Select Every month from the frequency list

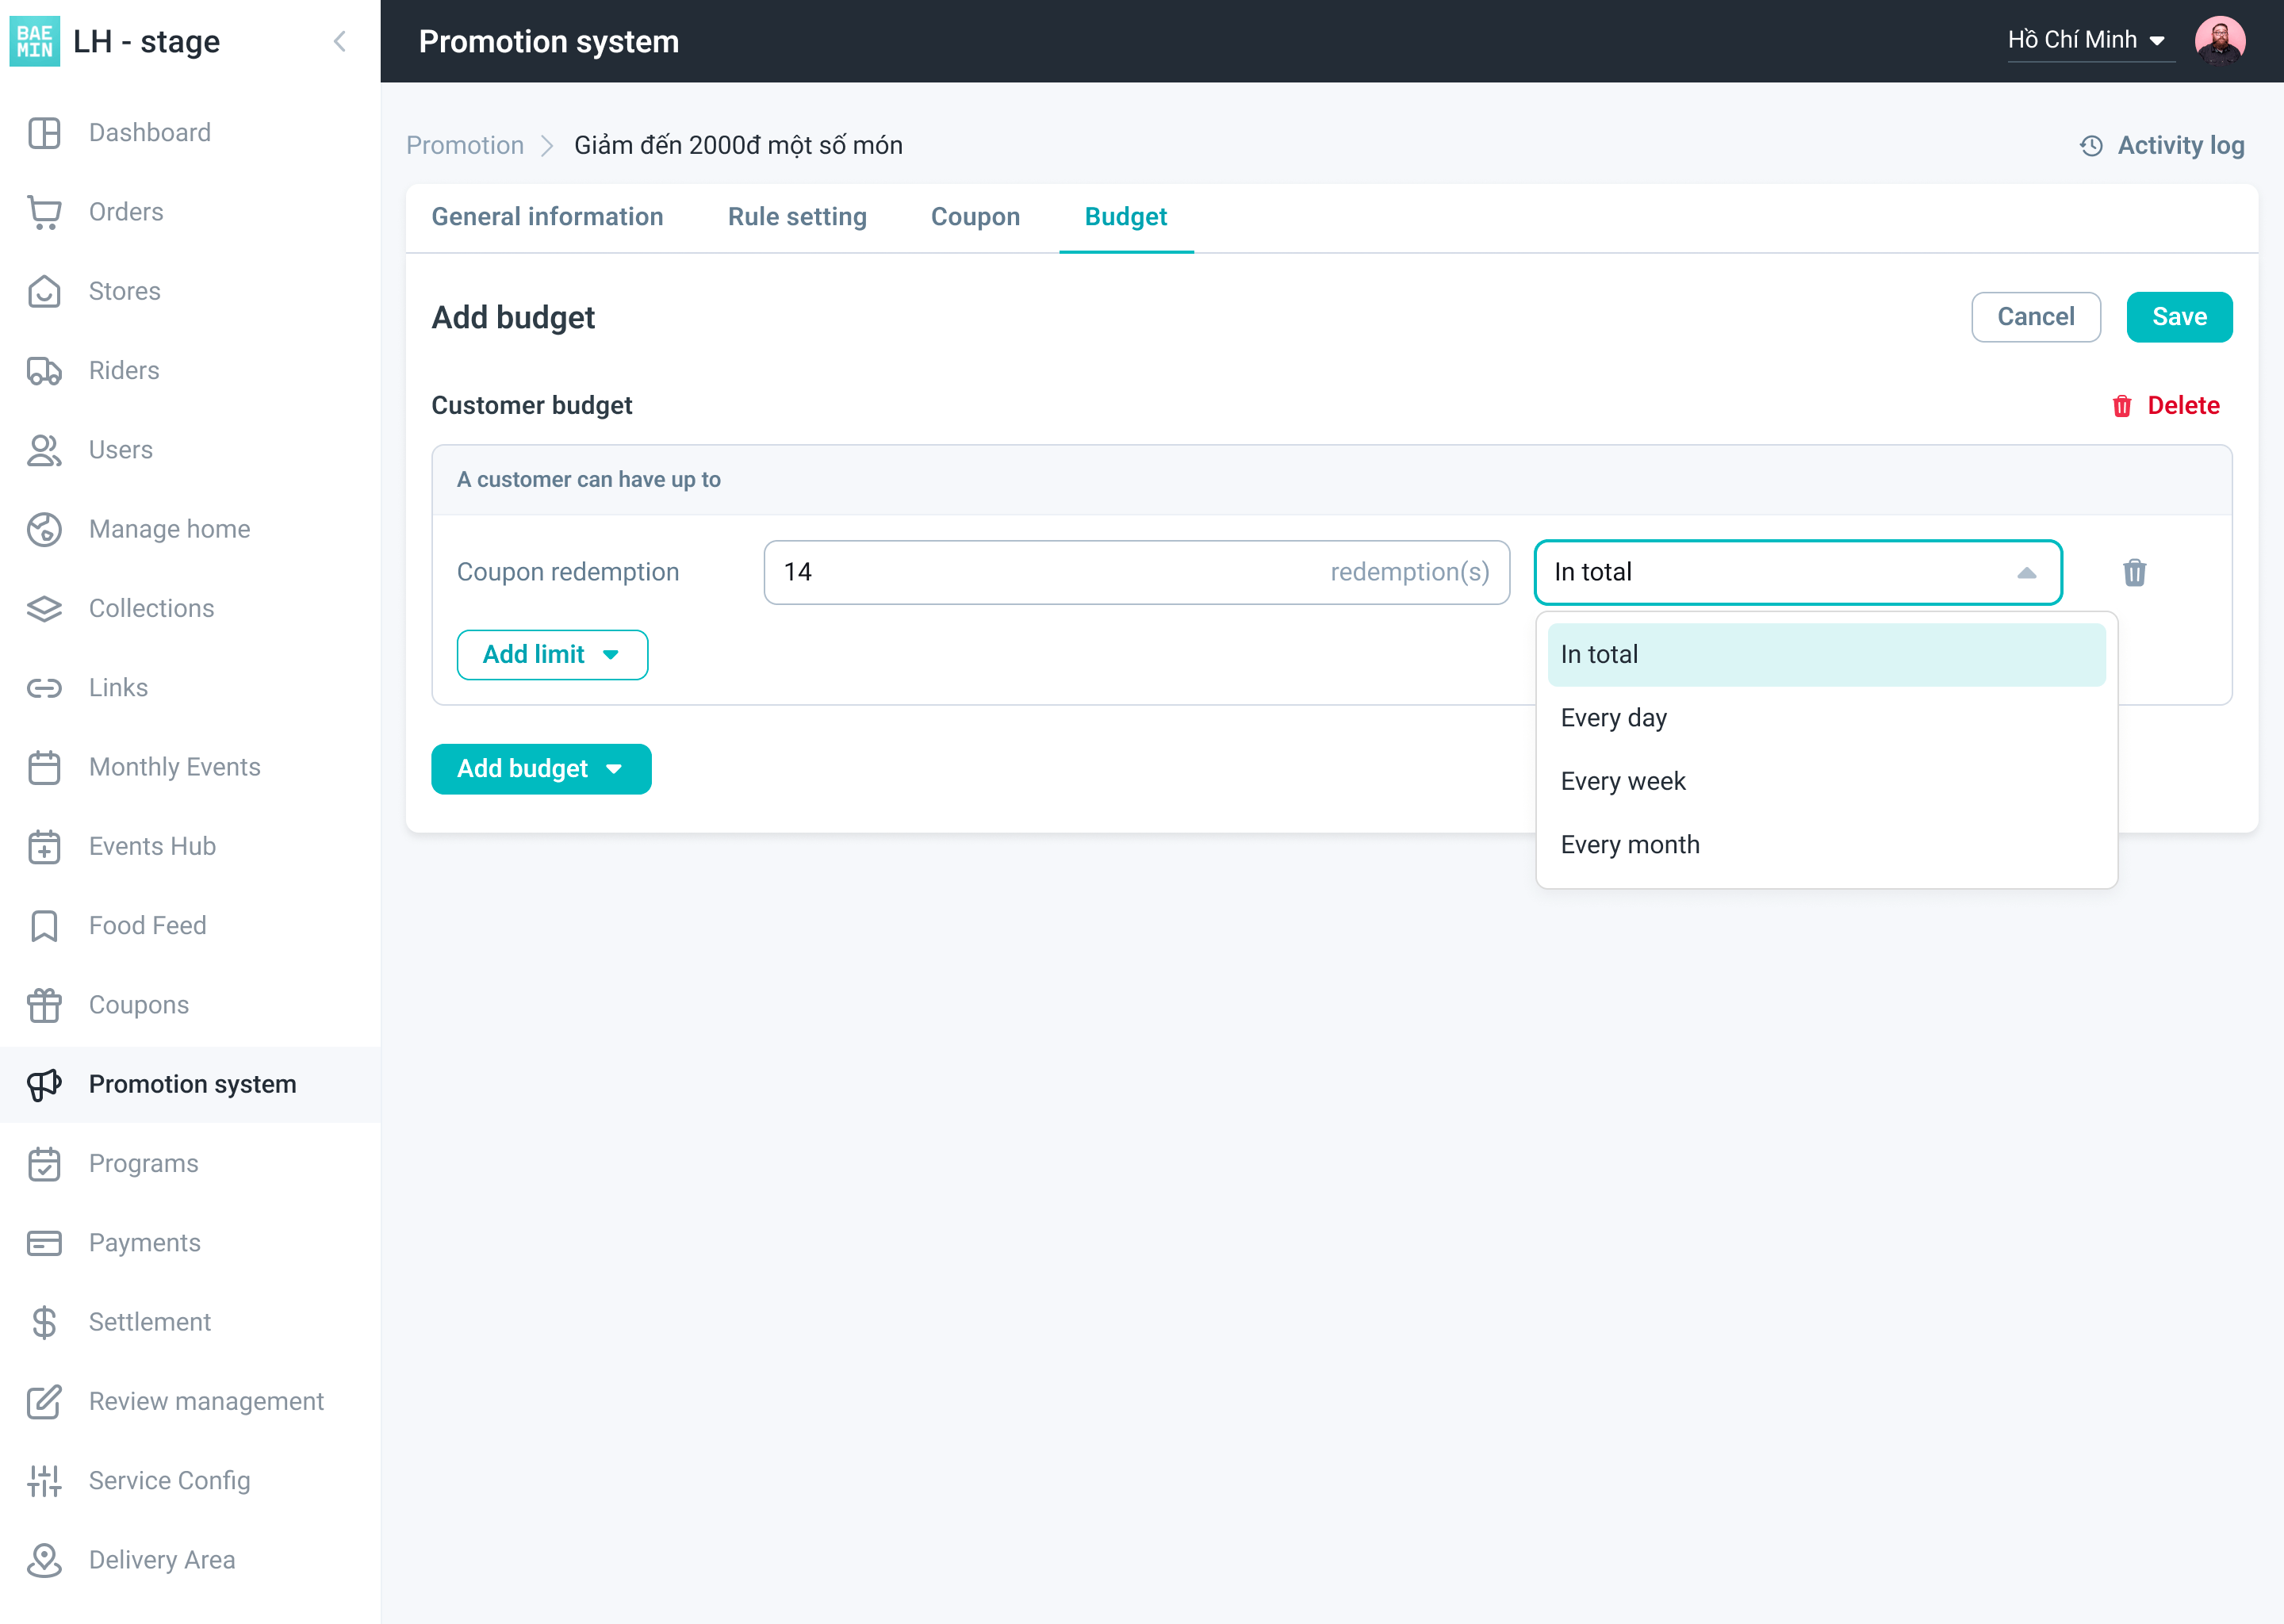tap(1629, 844)
